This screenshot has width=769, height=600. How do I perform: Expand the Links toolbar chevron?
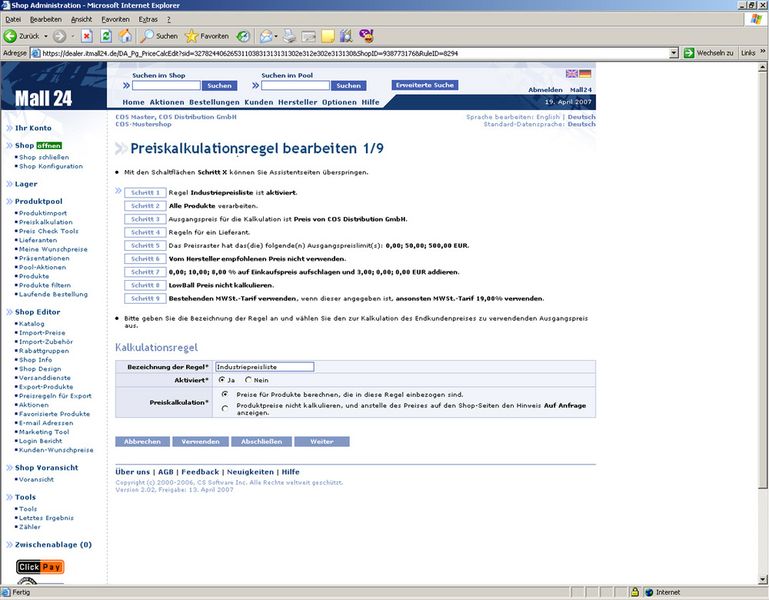[x=763, y=52]
